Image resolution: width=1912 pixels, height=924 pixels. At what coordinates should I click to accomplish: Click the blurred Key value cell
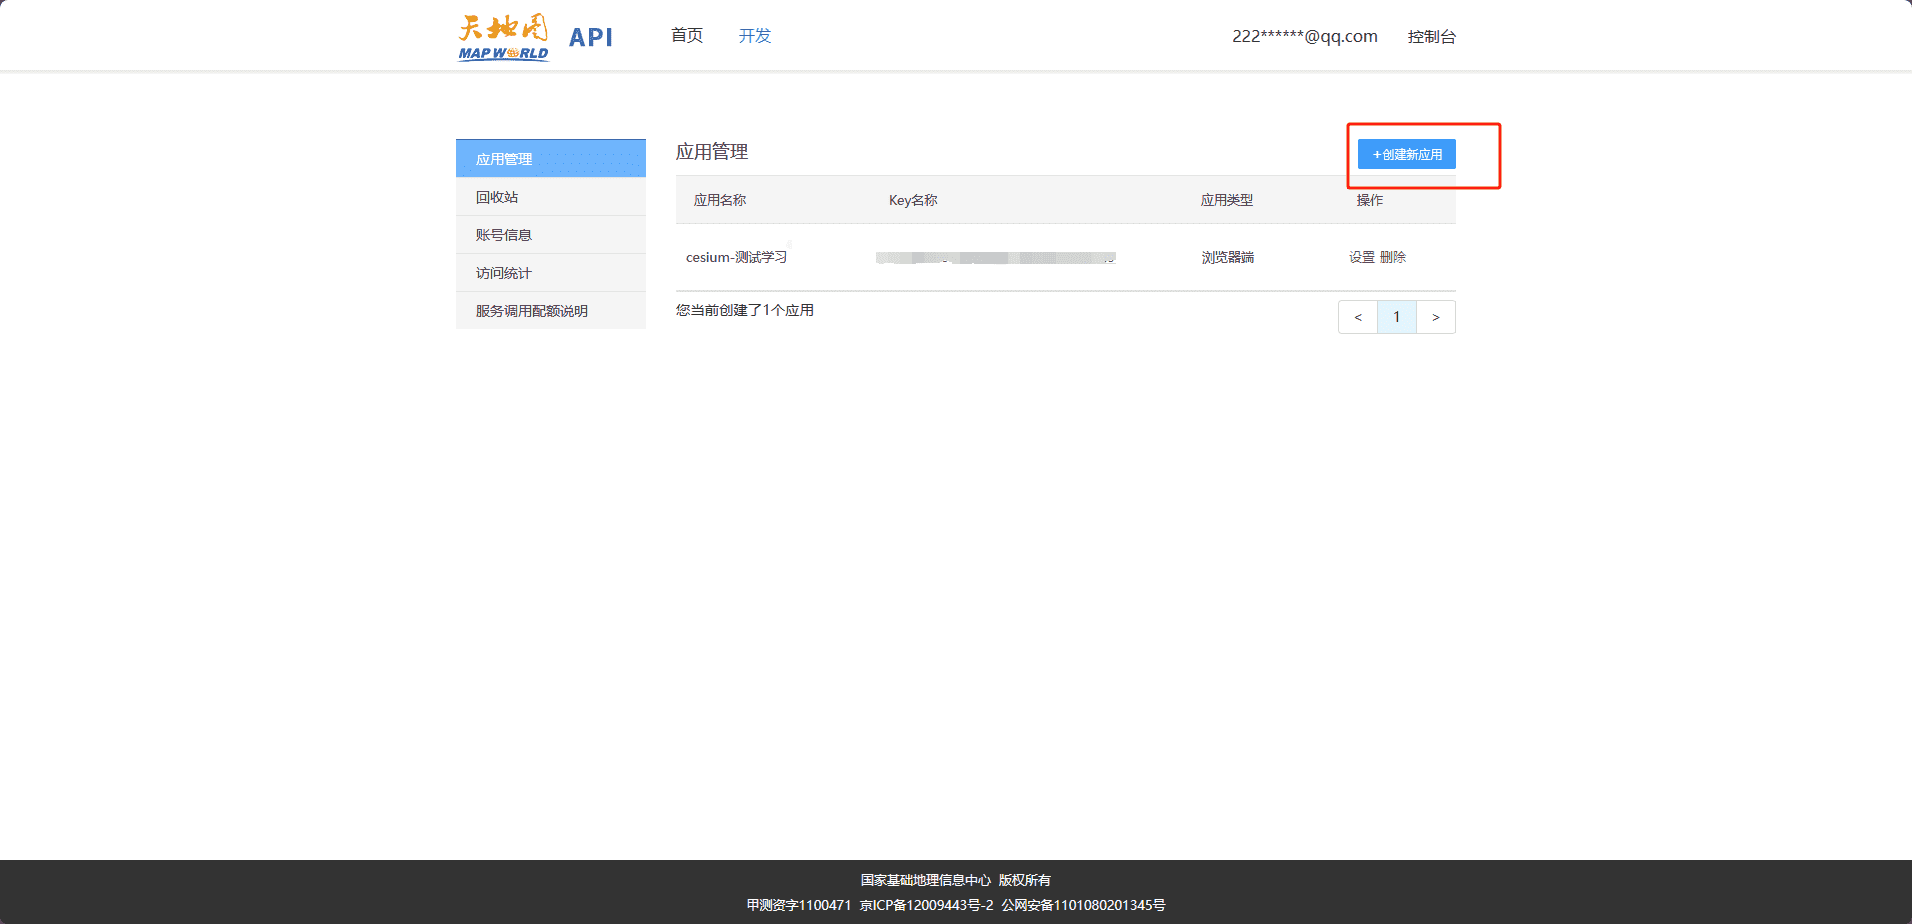point(995,258)
